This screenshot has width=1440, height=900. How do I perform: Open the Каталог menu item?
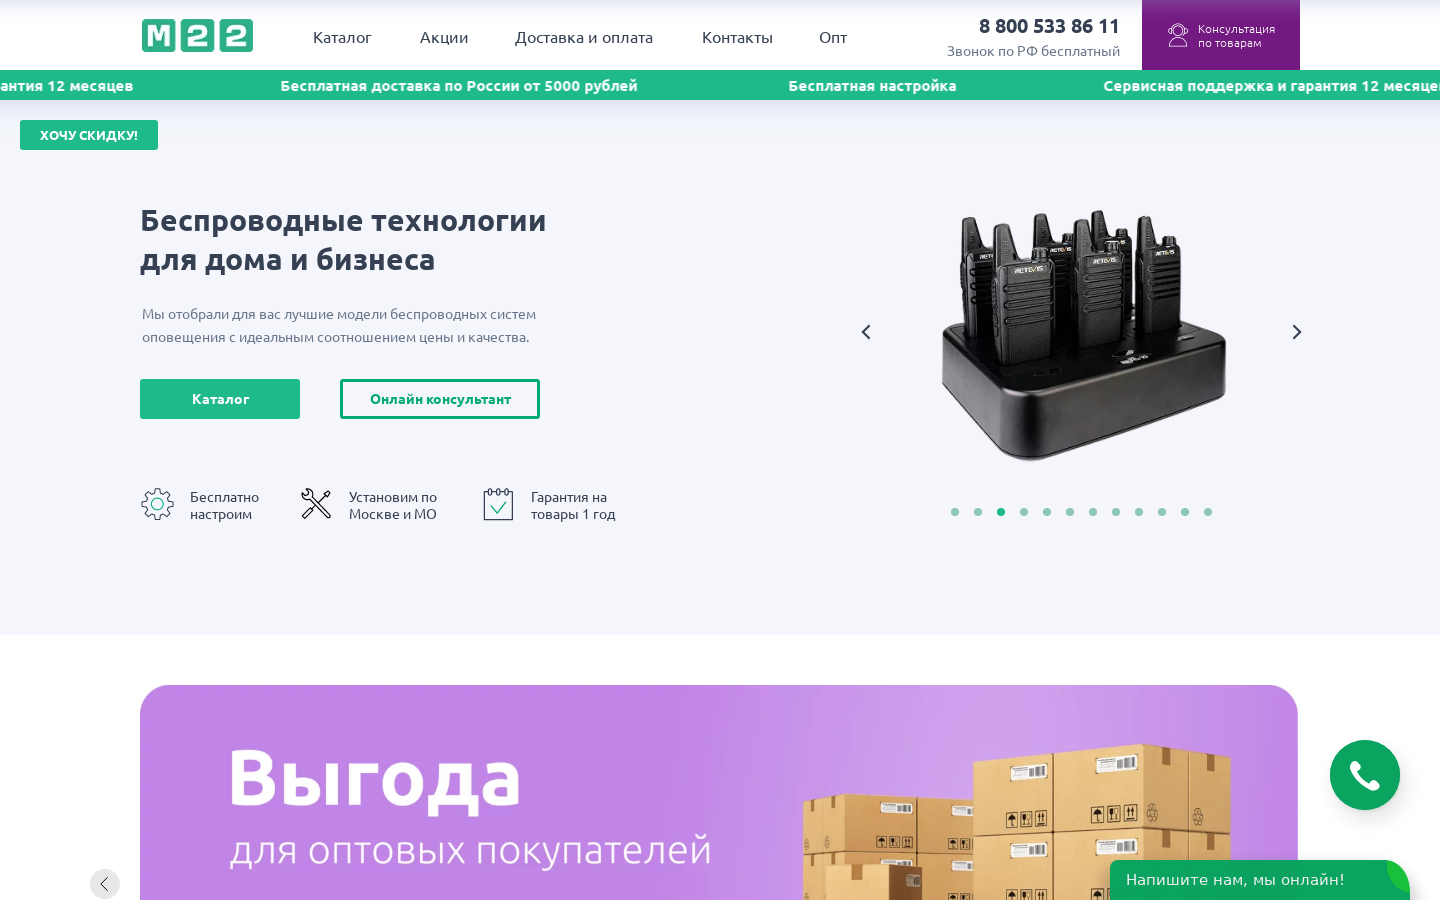point(342,37)
